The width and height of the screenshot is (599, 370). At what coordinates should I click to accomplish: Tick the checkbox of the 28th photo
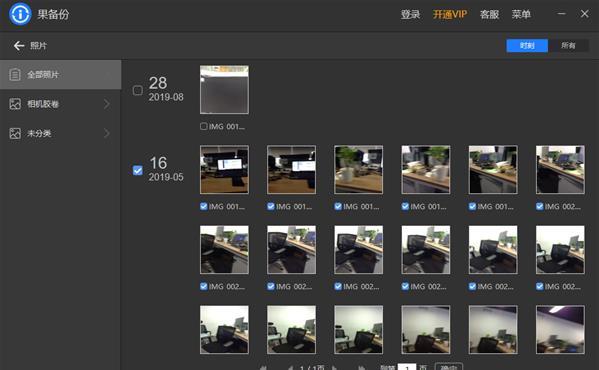pyautogui.click(x=204, y=126)
